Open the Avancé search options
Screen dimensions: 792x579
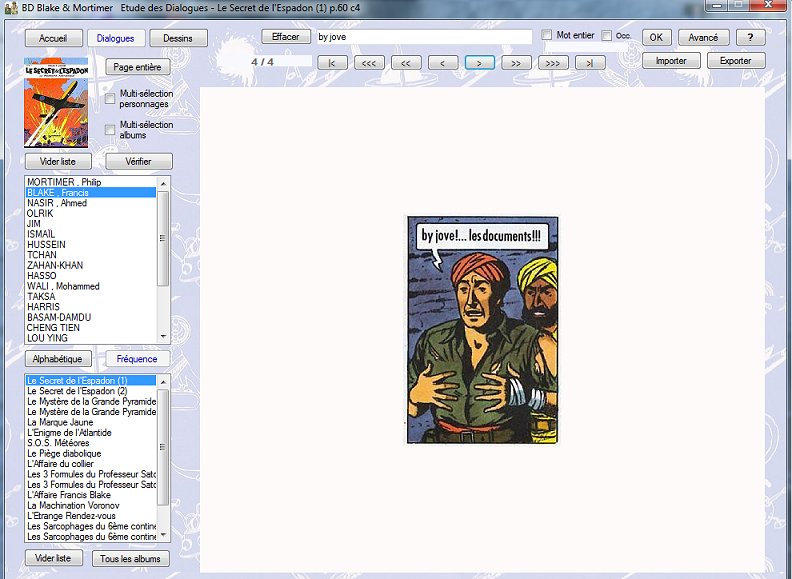(703, 37)
